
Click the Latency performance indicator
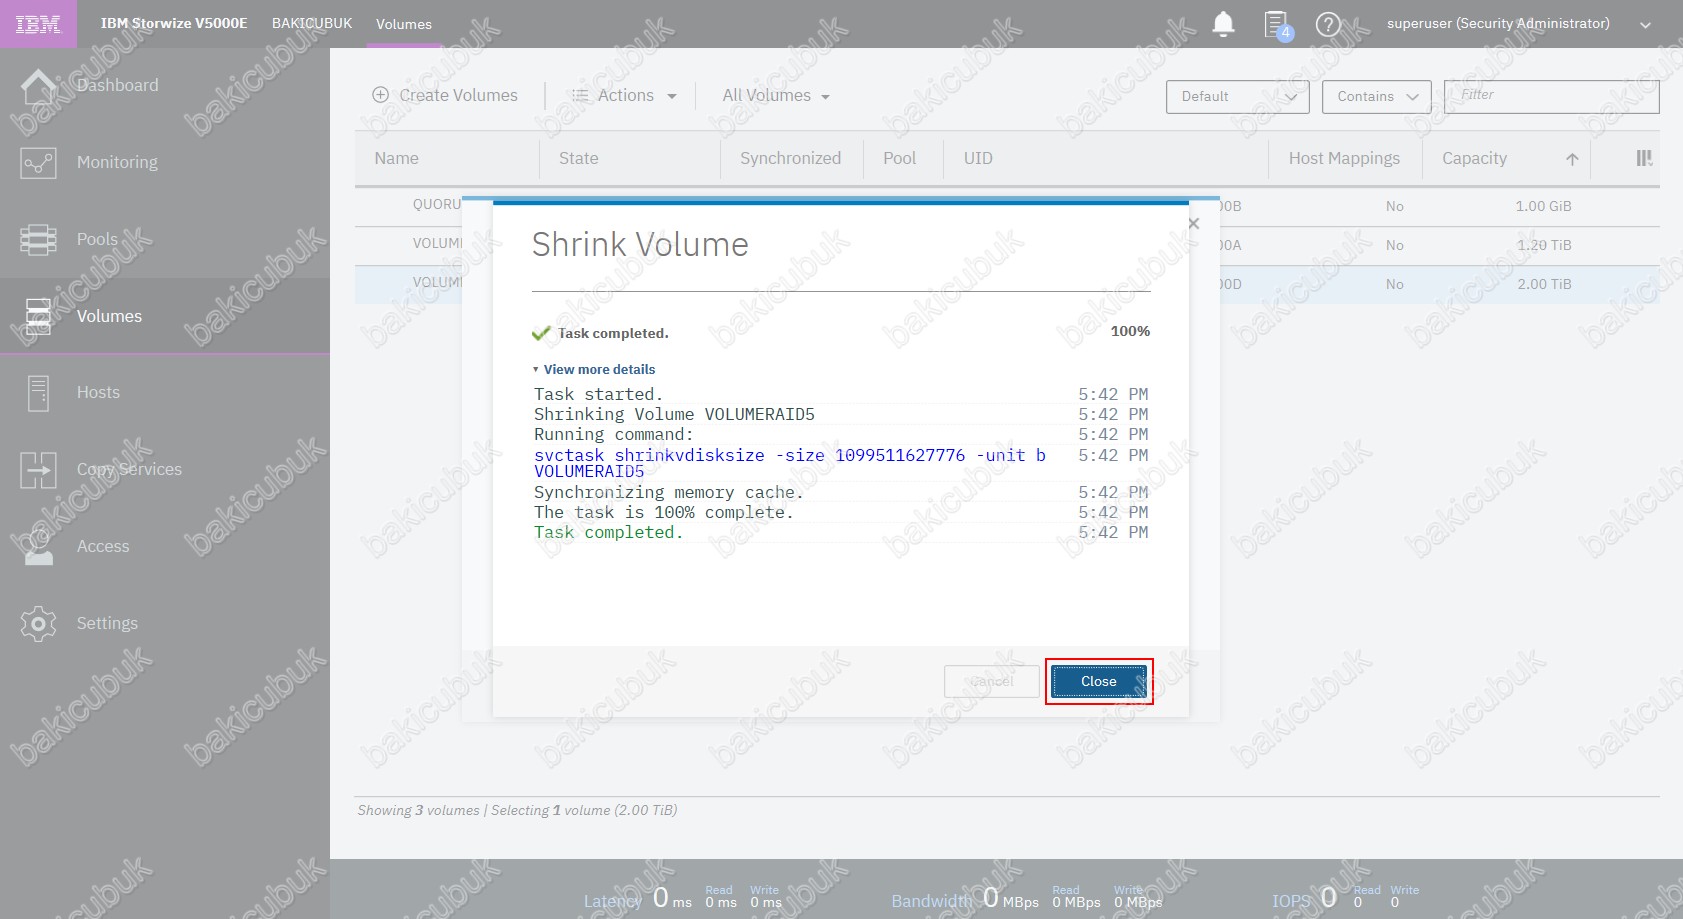point(683,898)
